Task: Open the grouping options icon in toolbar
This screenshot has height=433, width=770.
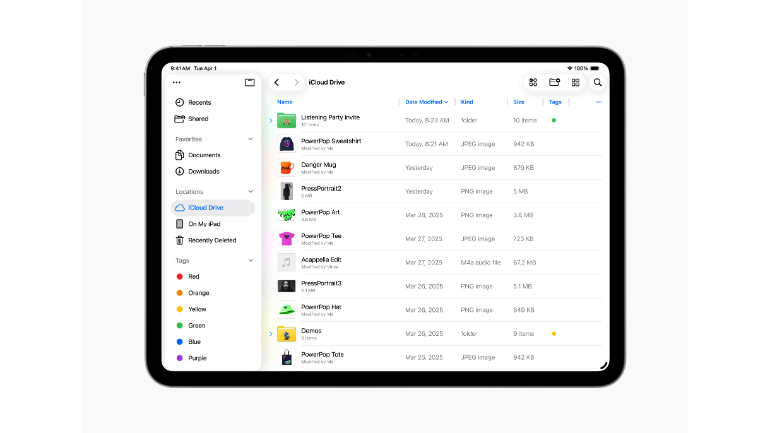Action: point(533,82)
